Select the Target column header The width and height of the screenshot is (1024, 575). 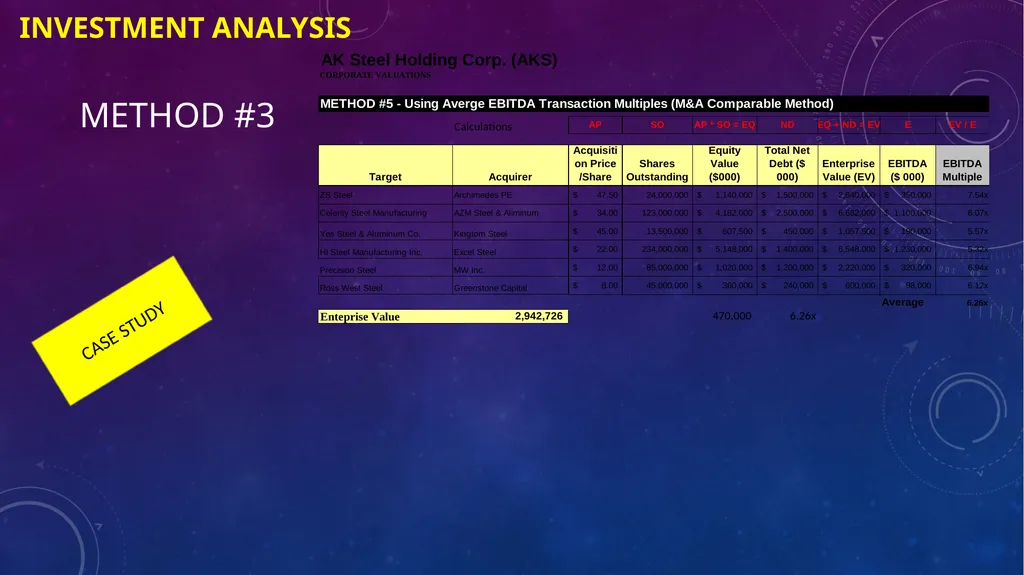click(x=385, y=165)
